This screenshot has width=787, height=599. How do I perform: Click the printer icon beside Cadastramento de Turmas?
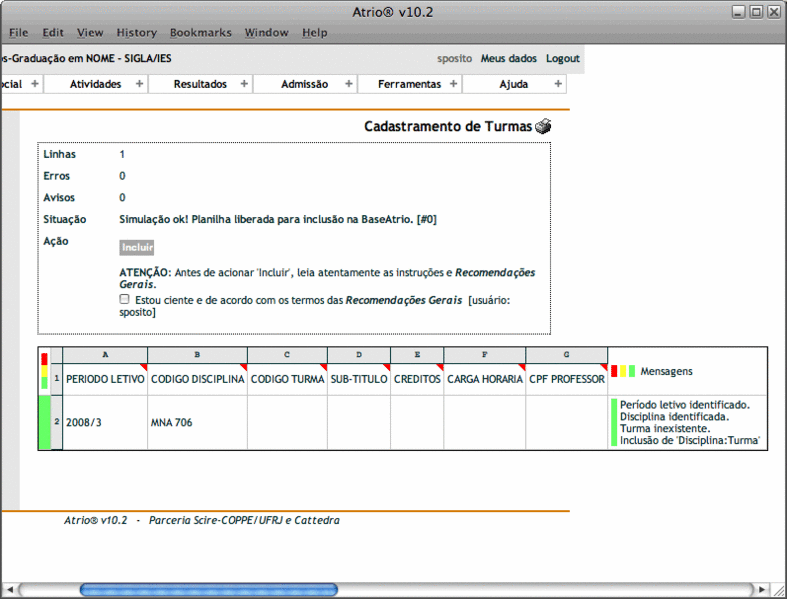[543, 127]
